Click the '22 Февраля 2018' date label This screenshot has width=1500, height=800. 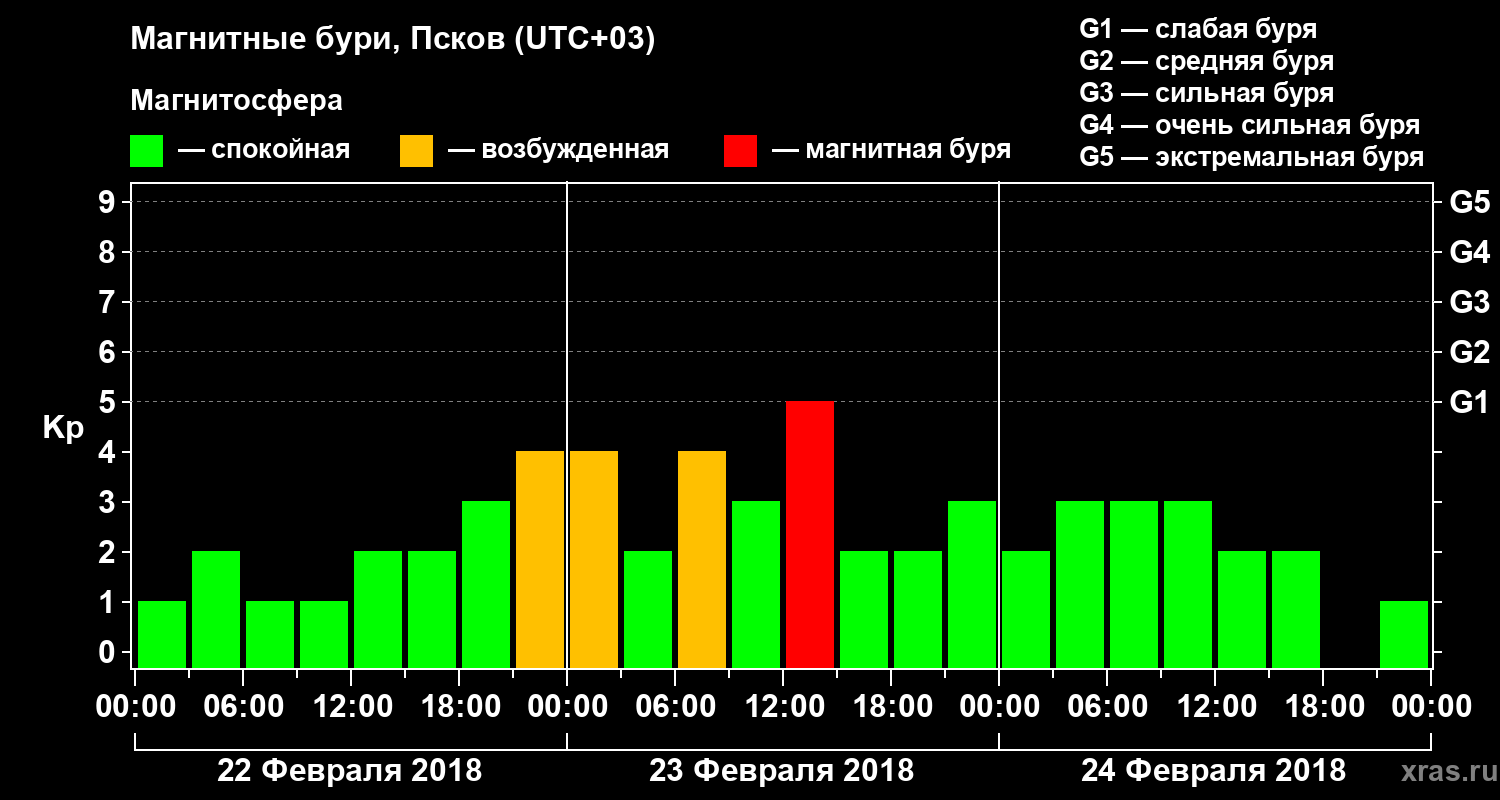(350, 771)
